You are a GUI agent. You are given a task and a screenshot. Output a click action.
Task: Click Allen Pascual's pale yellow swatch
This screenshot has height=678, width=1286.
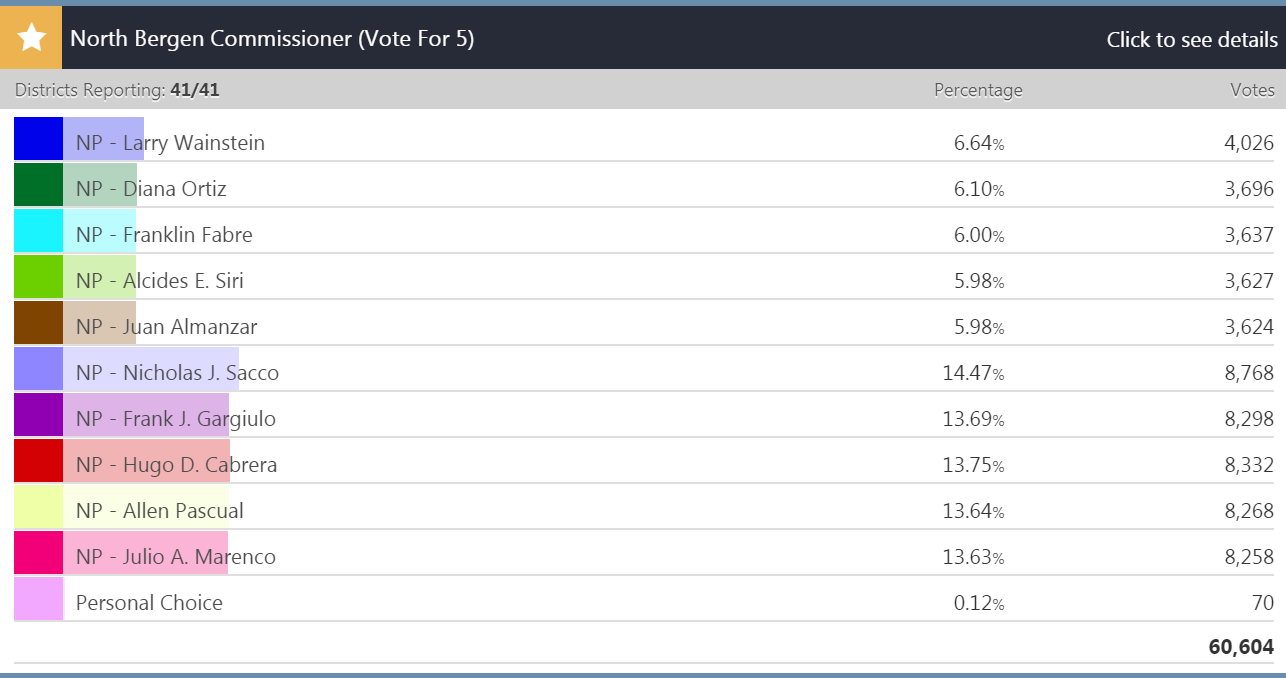coord(39,507)
